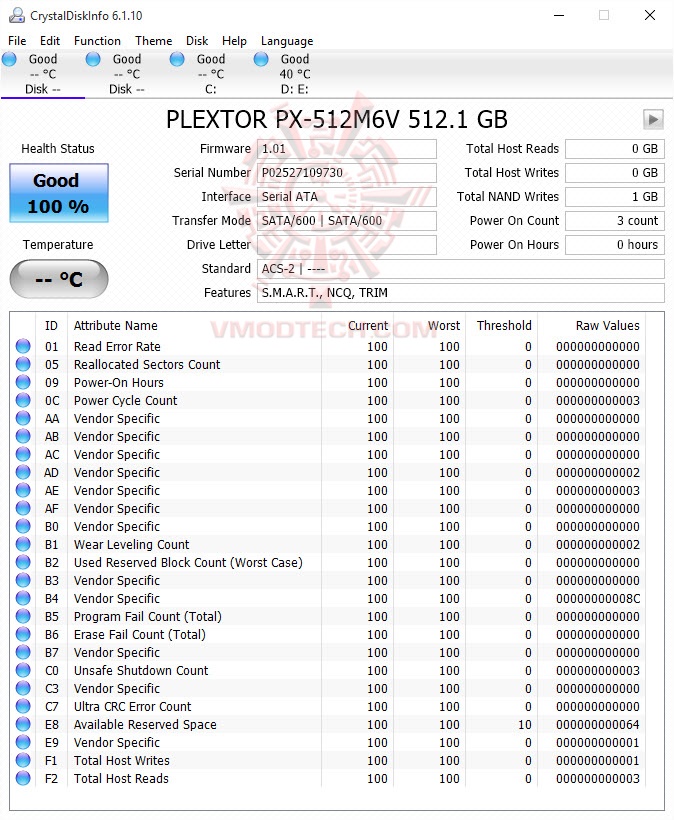Viewport: 674px width, 820px height.
Task: Click the Total Host Reads 0 GB value
Action: (x=615, y=149)
